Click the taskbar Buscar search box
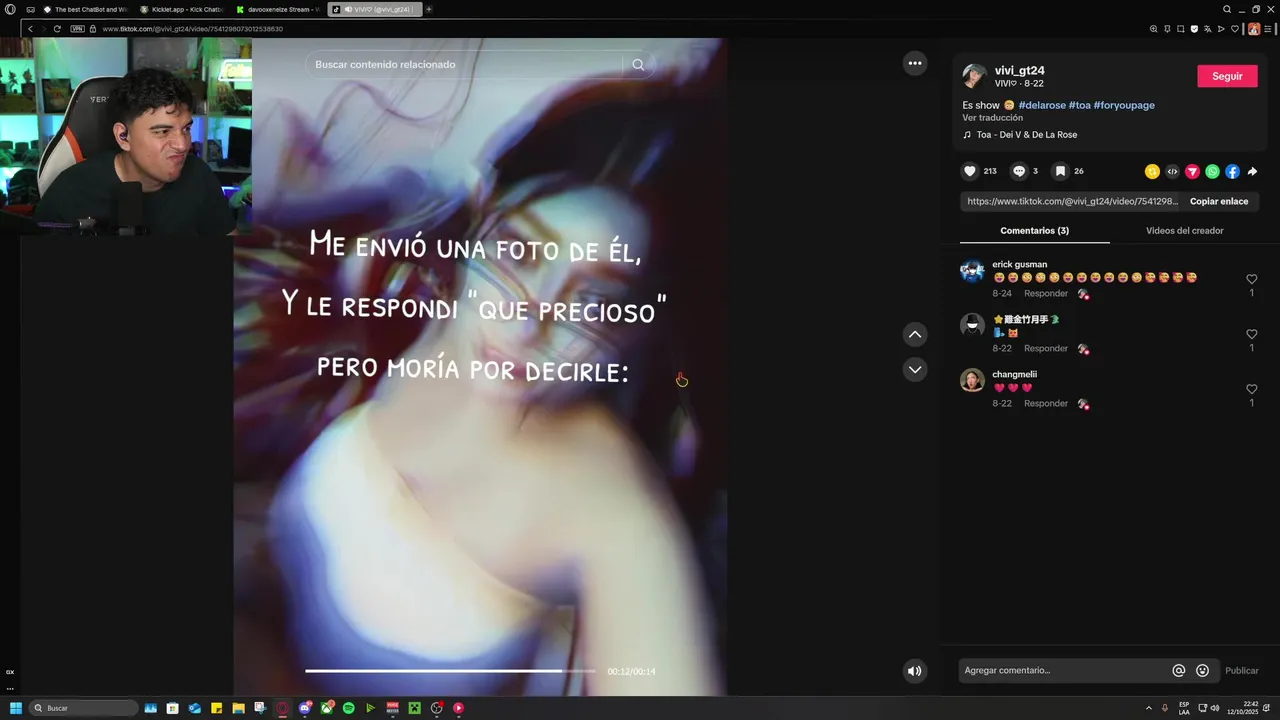The height and width of the screenshot is (720, 1280). pos(83,708)
